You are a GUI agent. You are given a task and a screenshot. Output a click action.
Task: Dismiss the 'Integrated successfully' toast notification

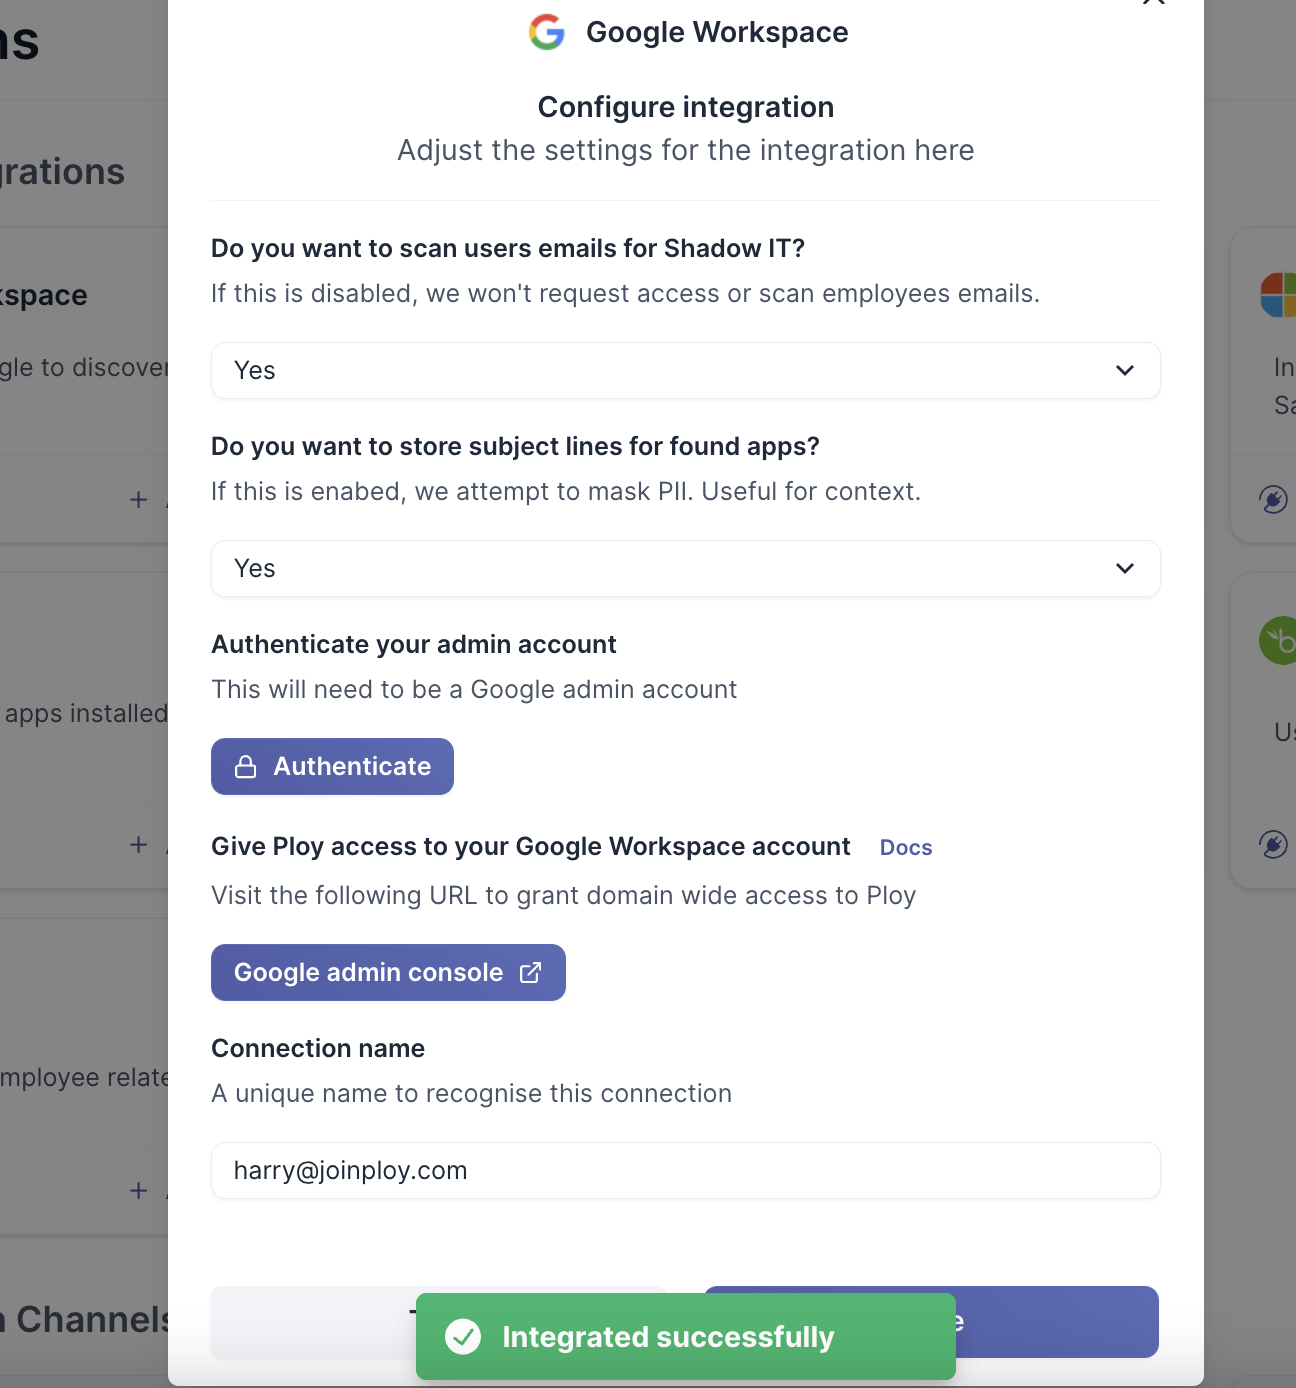(685, 1337)
